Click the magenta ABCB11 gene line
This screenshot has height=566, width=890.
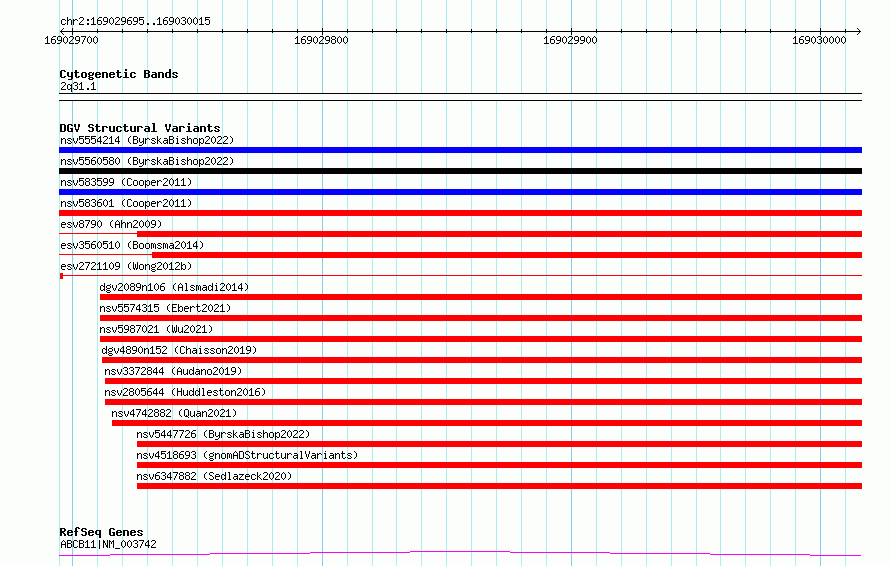tap(460, 554)
